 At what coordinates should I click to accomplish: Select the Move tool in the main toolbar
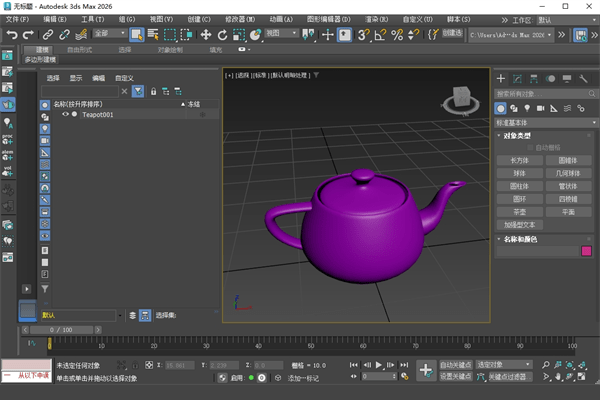point(207,34)
